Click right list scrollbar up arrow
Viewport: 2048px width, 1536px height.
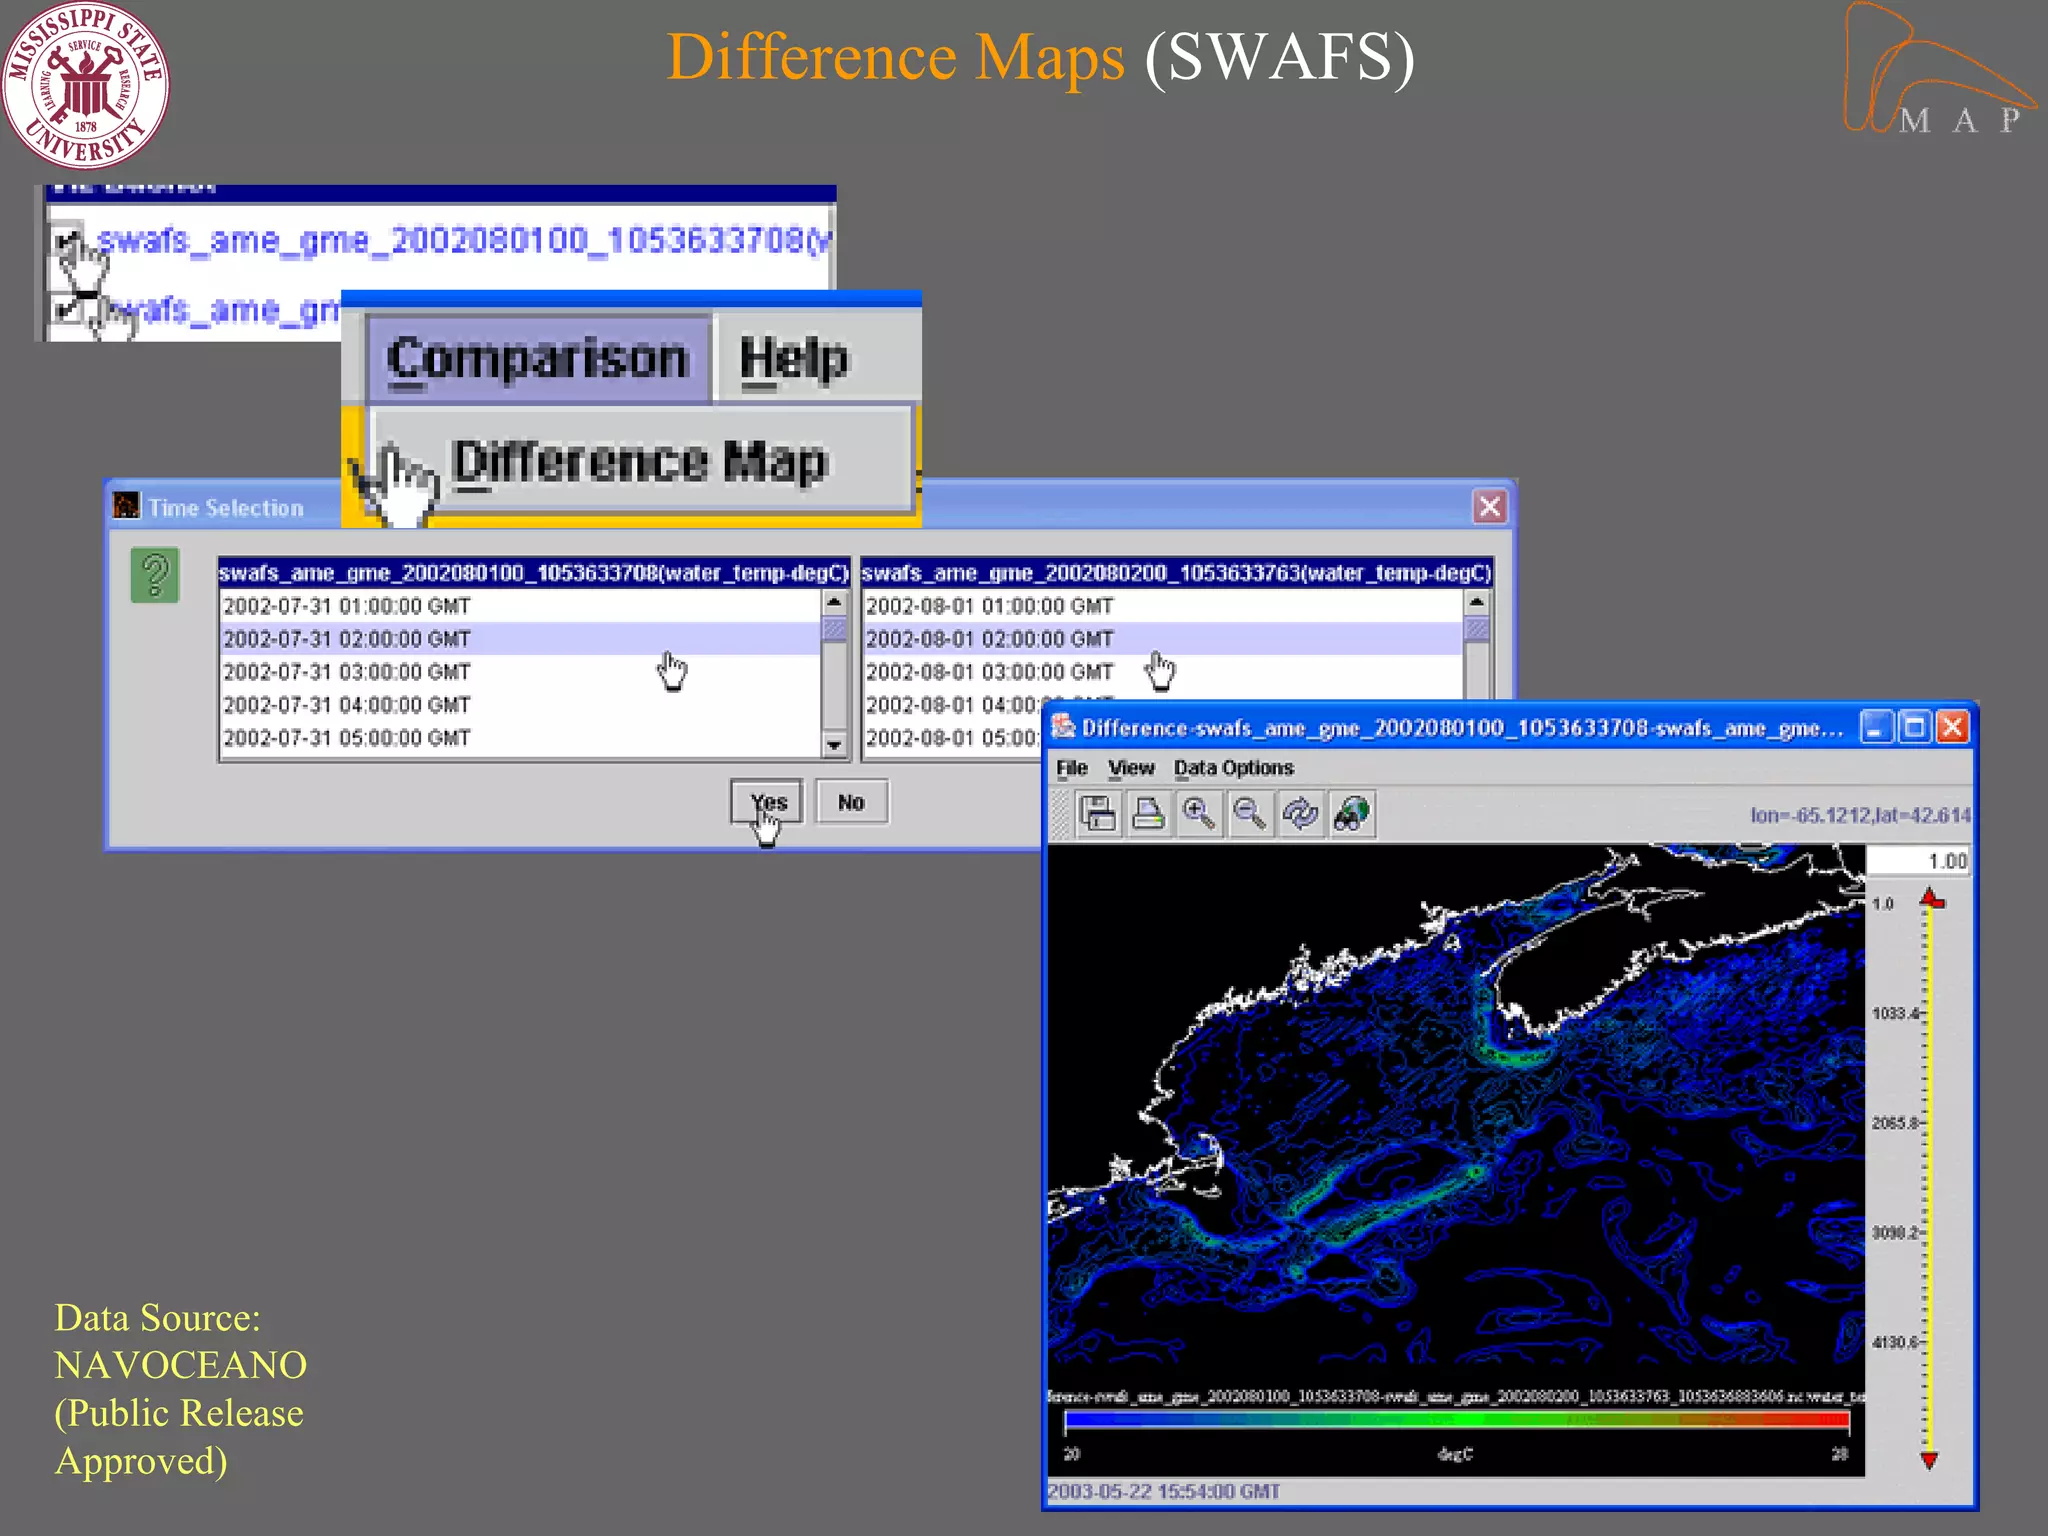tap(1477, 603)
